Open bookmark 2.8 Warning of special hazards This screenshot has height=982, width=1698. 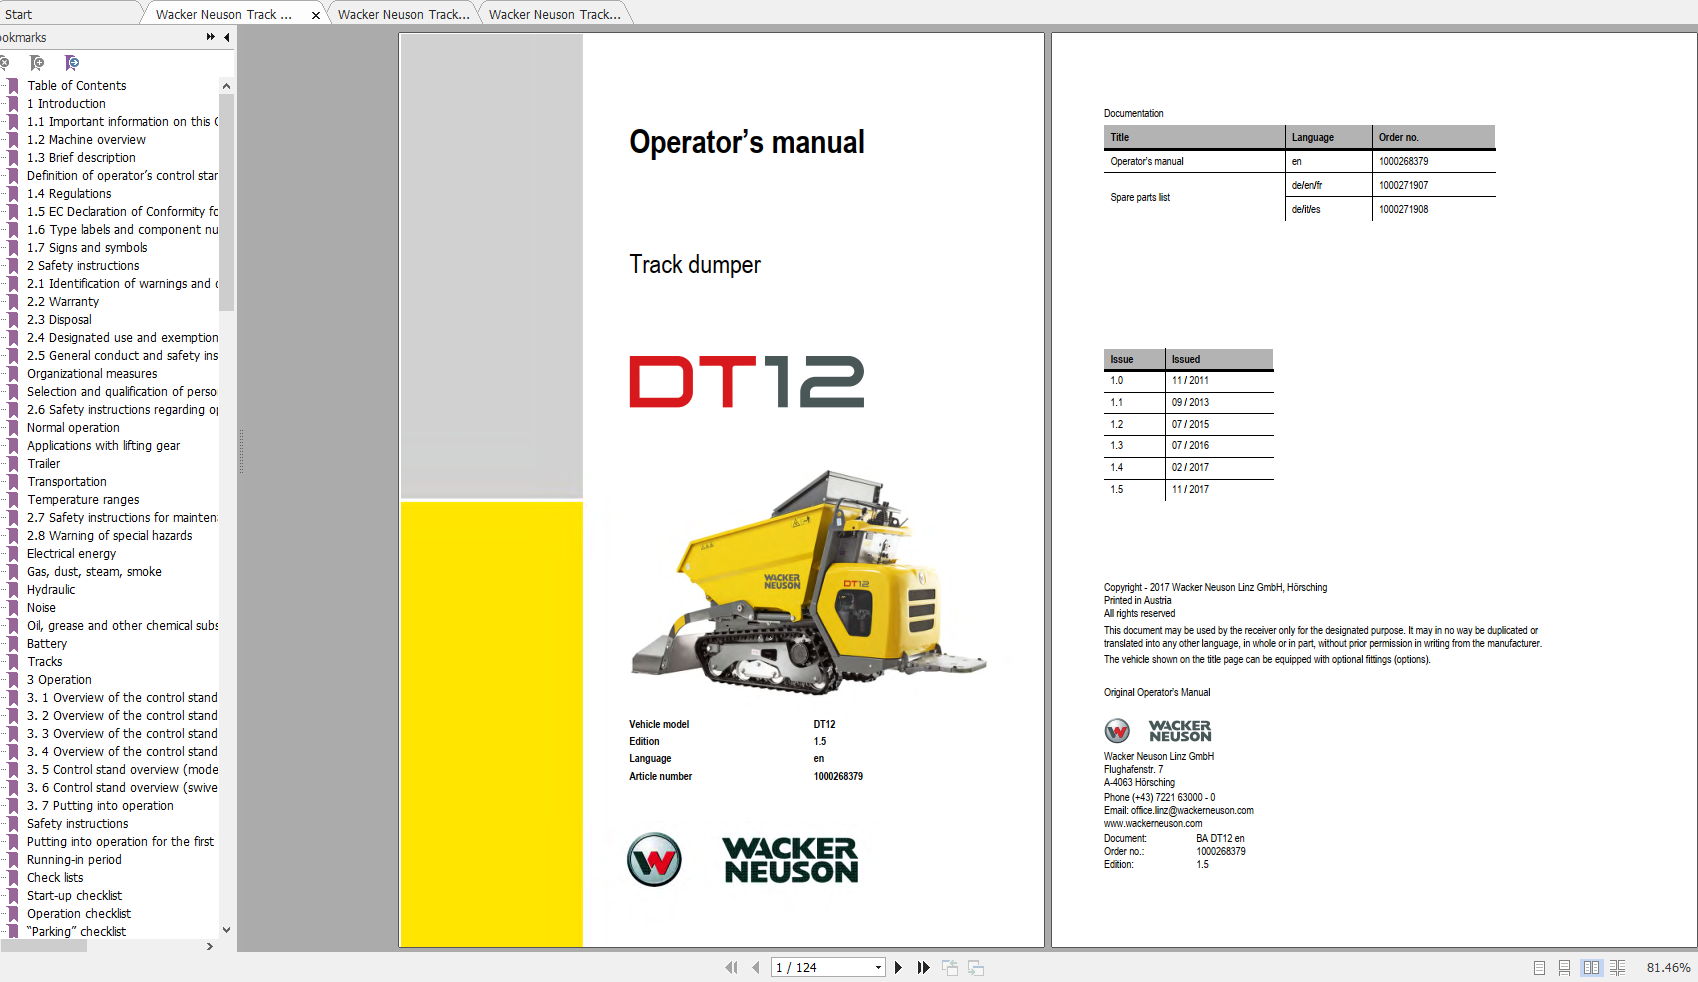pos(110,536)
